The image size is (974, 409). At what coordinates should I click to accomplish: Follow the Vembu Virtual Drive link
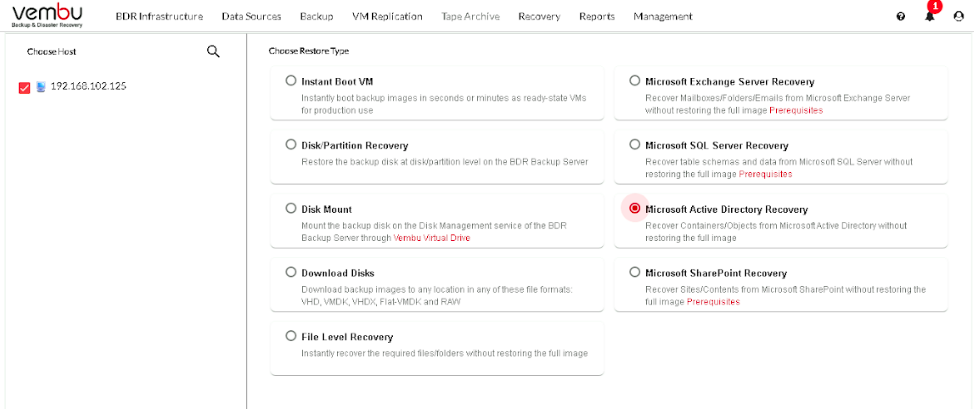432,238
